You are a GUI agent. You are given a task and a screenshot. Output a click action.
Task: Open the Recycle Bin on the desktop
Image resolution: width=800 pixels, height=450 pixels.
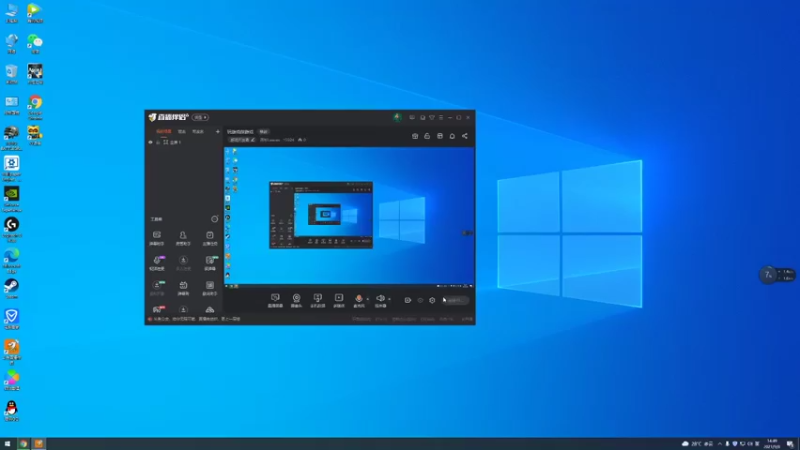pos(12,74)
